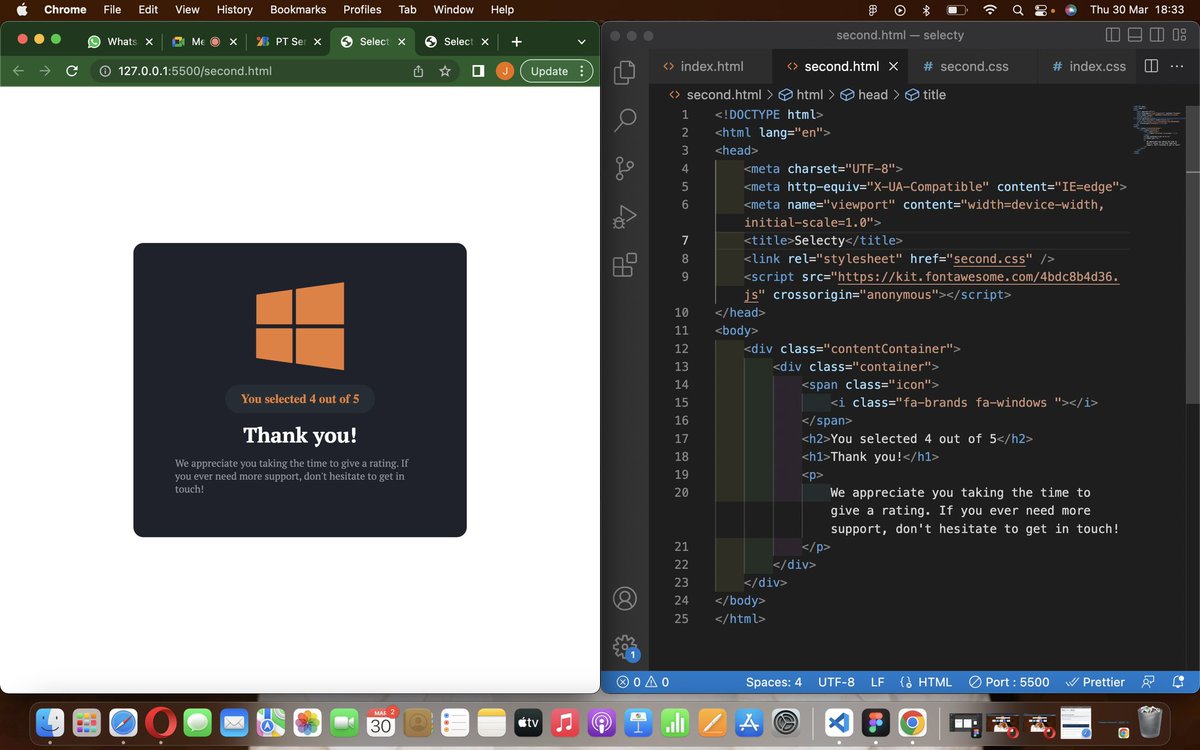
Task: Select the second.html breadcrumb
Action: click(x=714, y=94)
